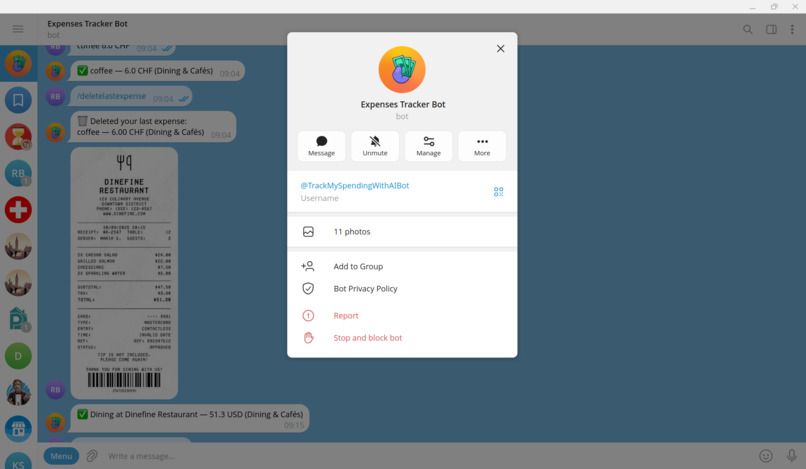Select Stop and block bot
The width and height of the screenshot is (806, 469).
402,338
